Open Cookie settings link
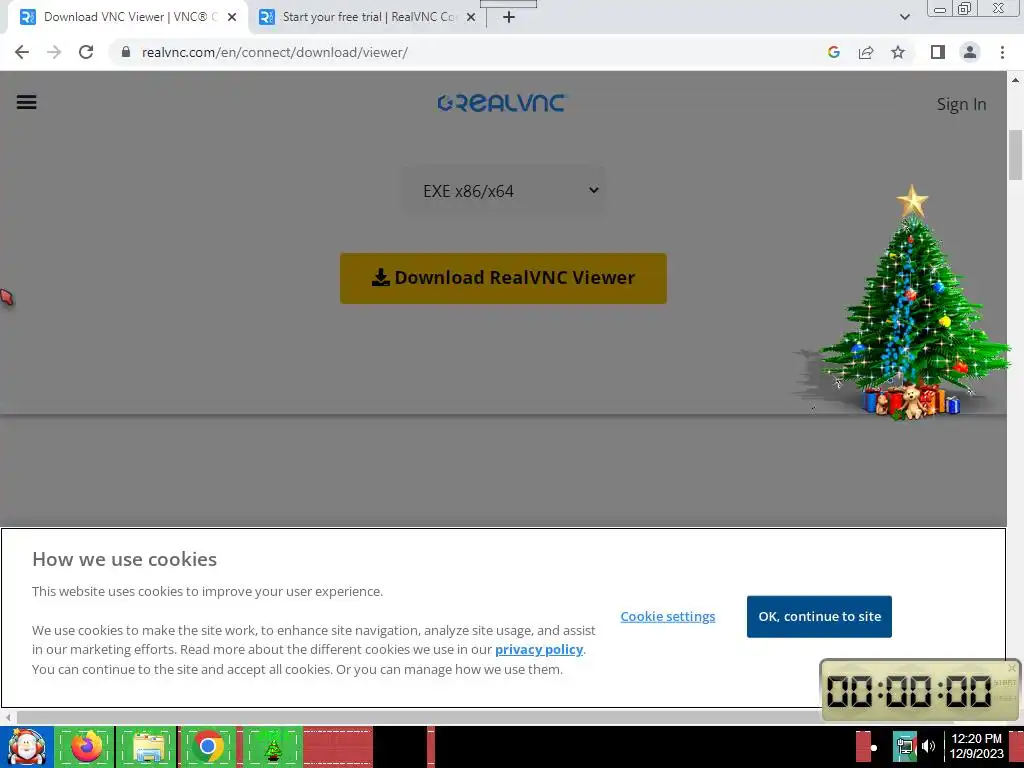 (667, 616)
